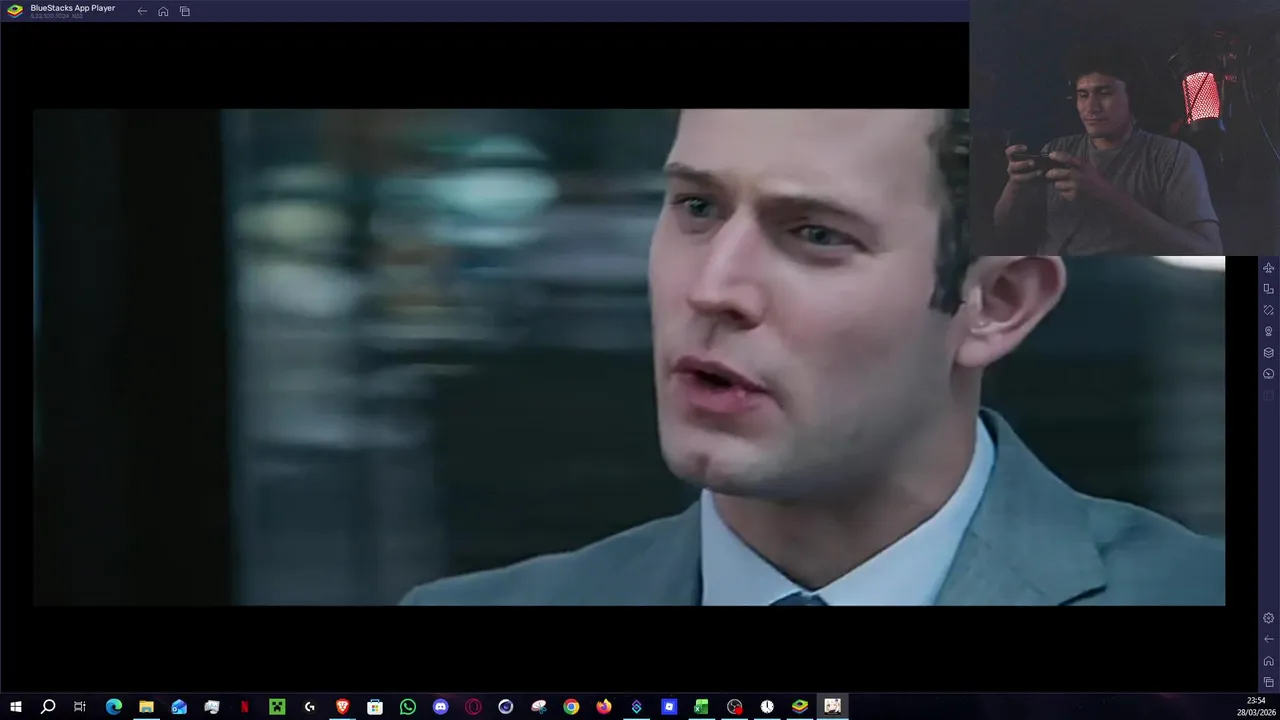Open Microsoft Store from taskbar
This screenshot has height=720, width=1280.
tap(375, 706)
